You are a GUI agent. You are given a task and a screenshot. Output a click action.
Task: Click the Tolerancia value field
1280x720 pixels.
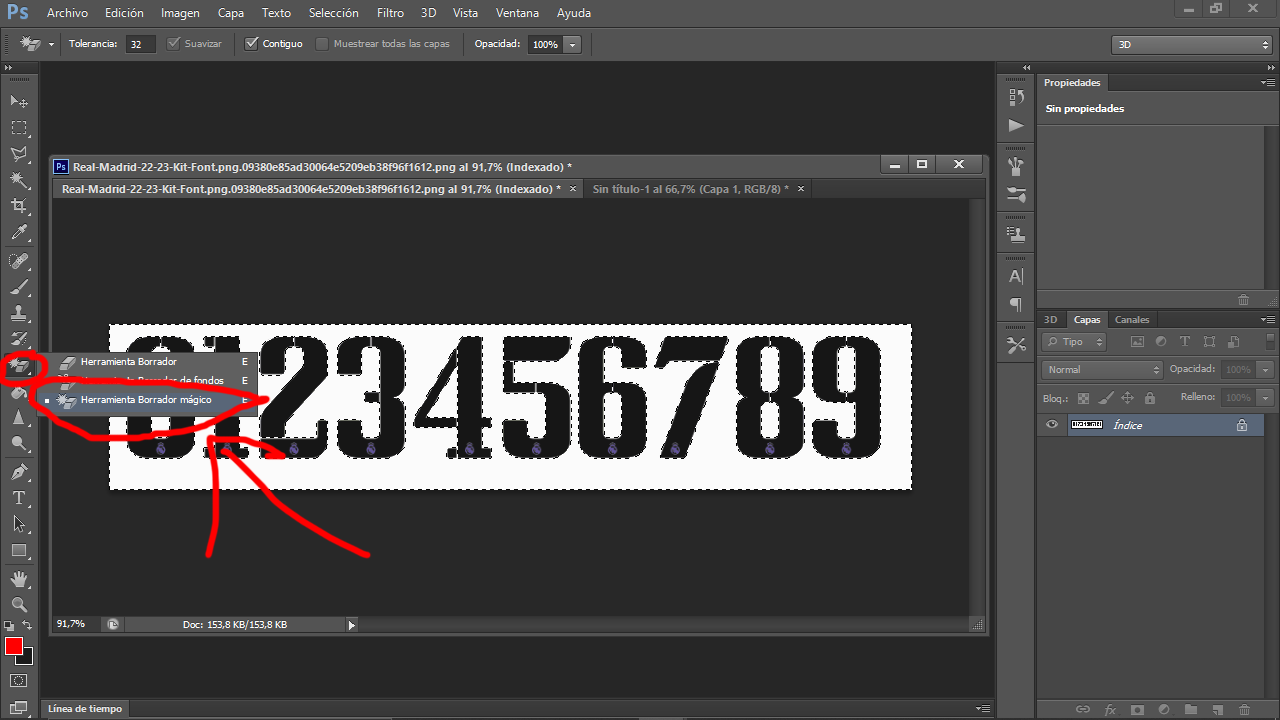(x=141, y=45)
